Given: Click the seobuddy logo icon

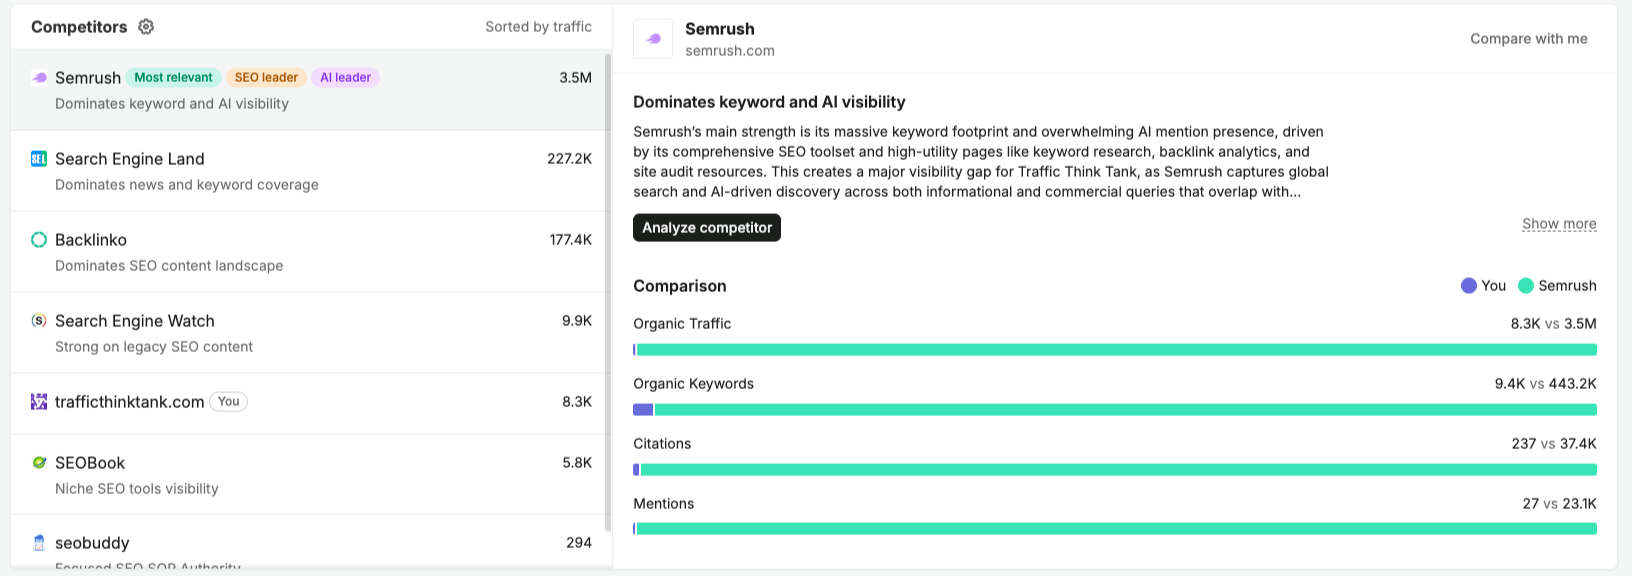Looking at the screenshot, I should point(39,543).
